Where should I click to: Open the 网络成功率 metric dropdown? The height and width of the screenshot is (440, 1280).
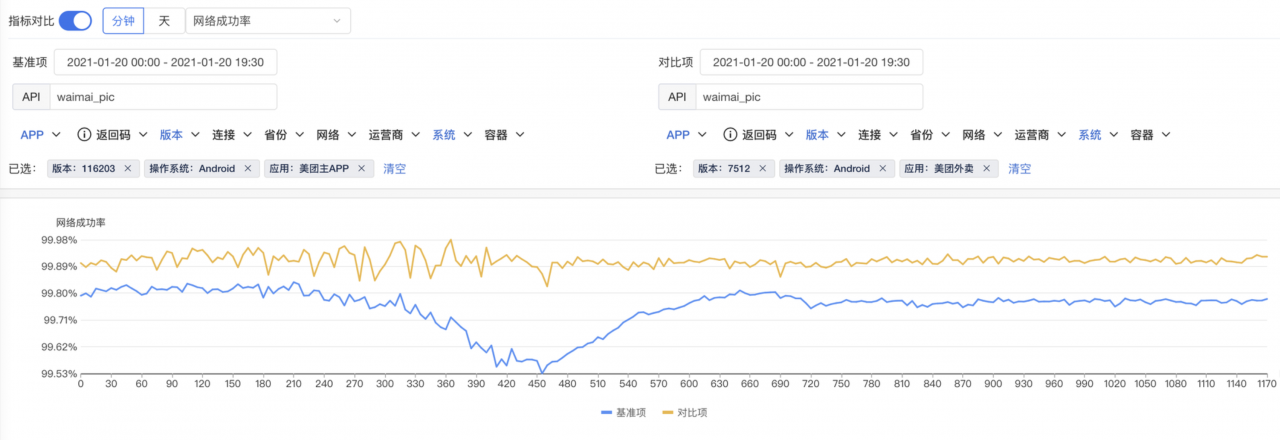point(267,21)
